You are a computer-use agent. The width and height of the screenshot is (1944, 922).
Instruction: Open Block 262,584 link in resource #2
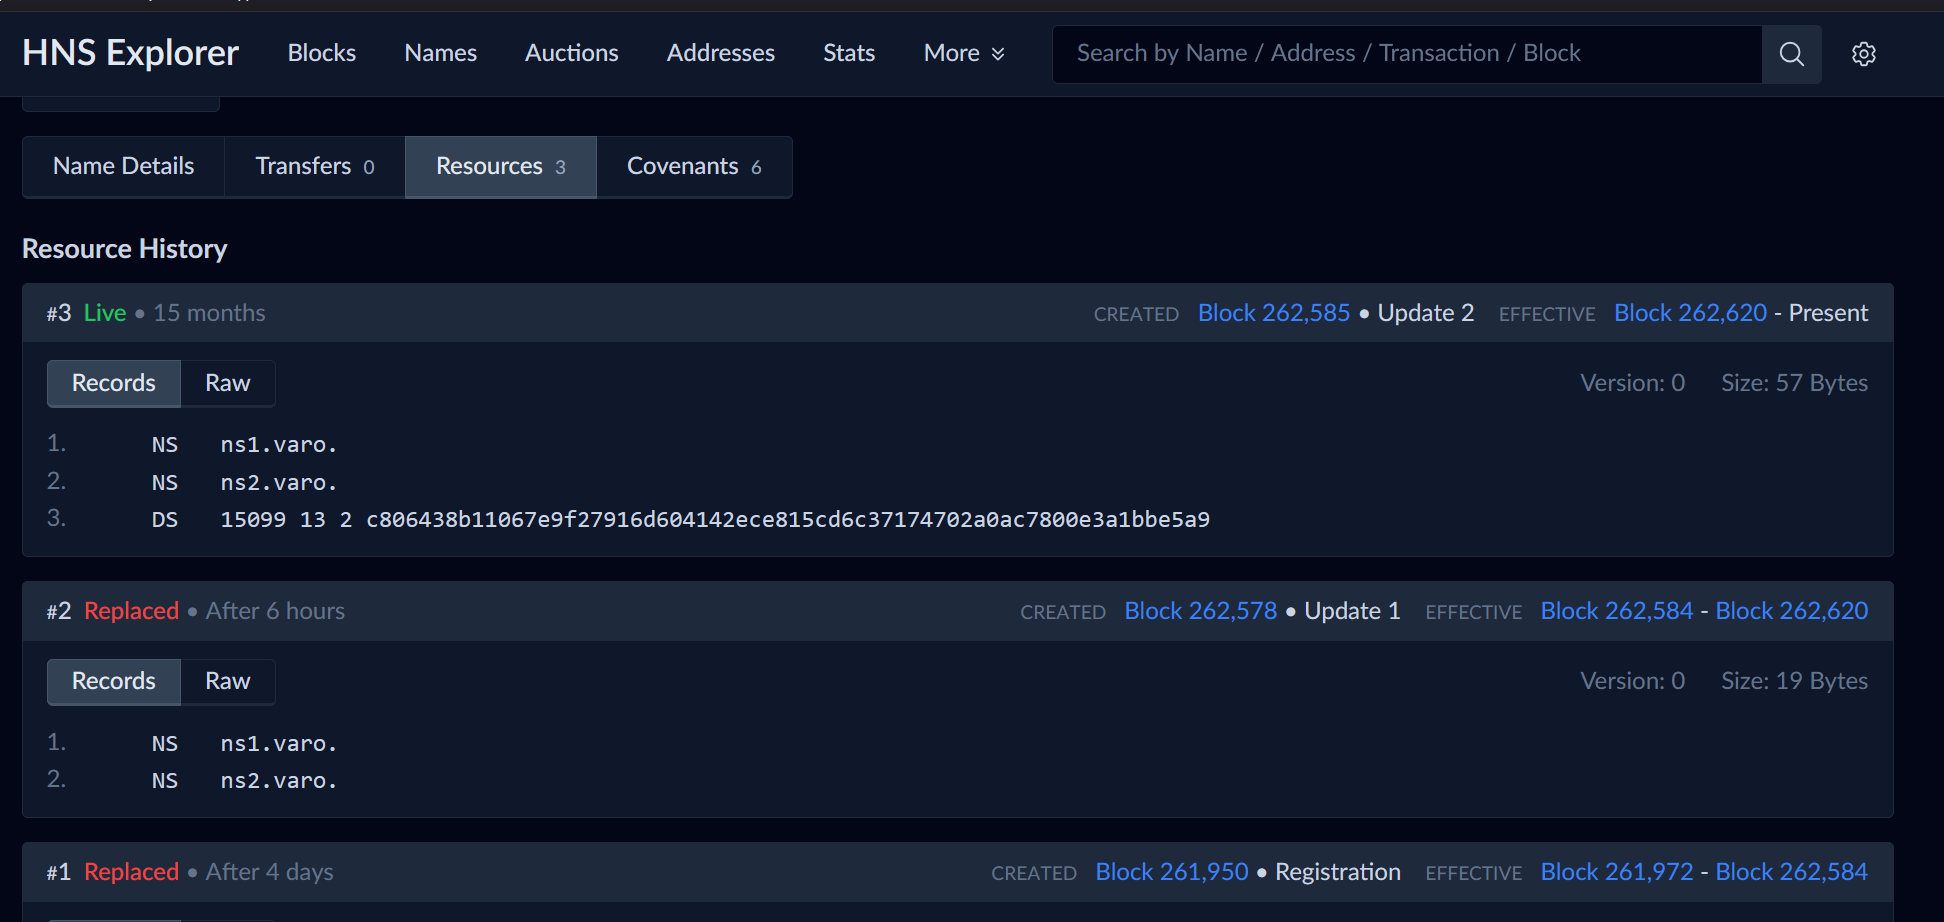(1617, 611)
